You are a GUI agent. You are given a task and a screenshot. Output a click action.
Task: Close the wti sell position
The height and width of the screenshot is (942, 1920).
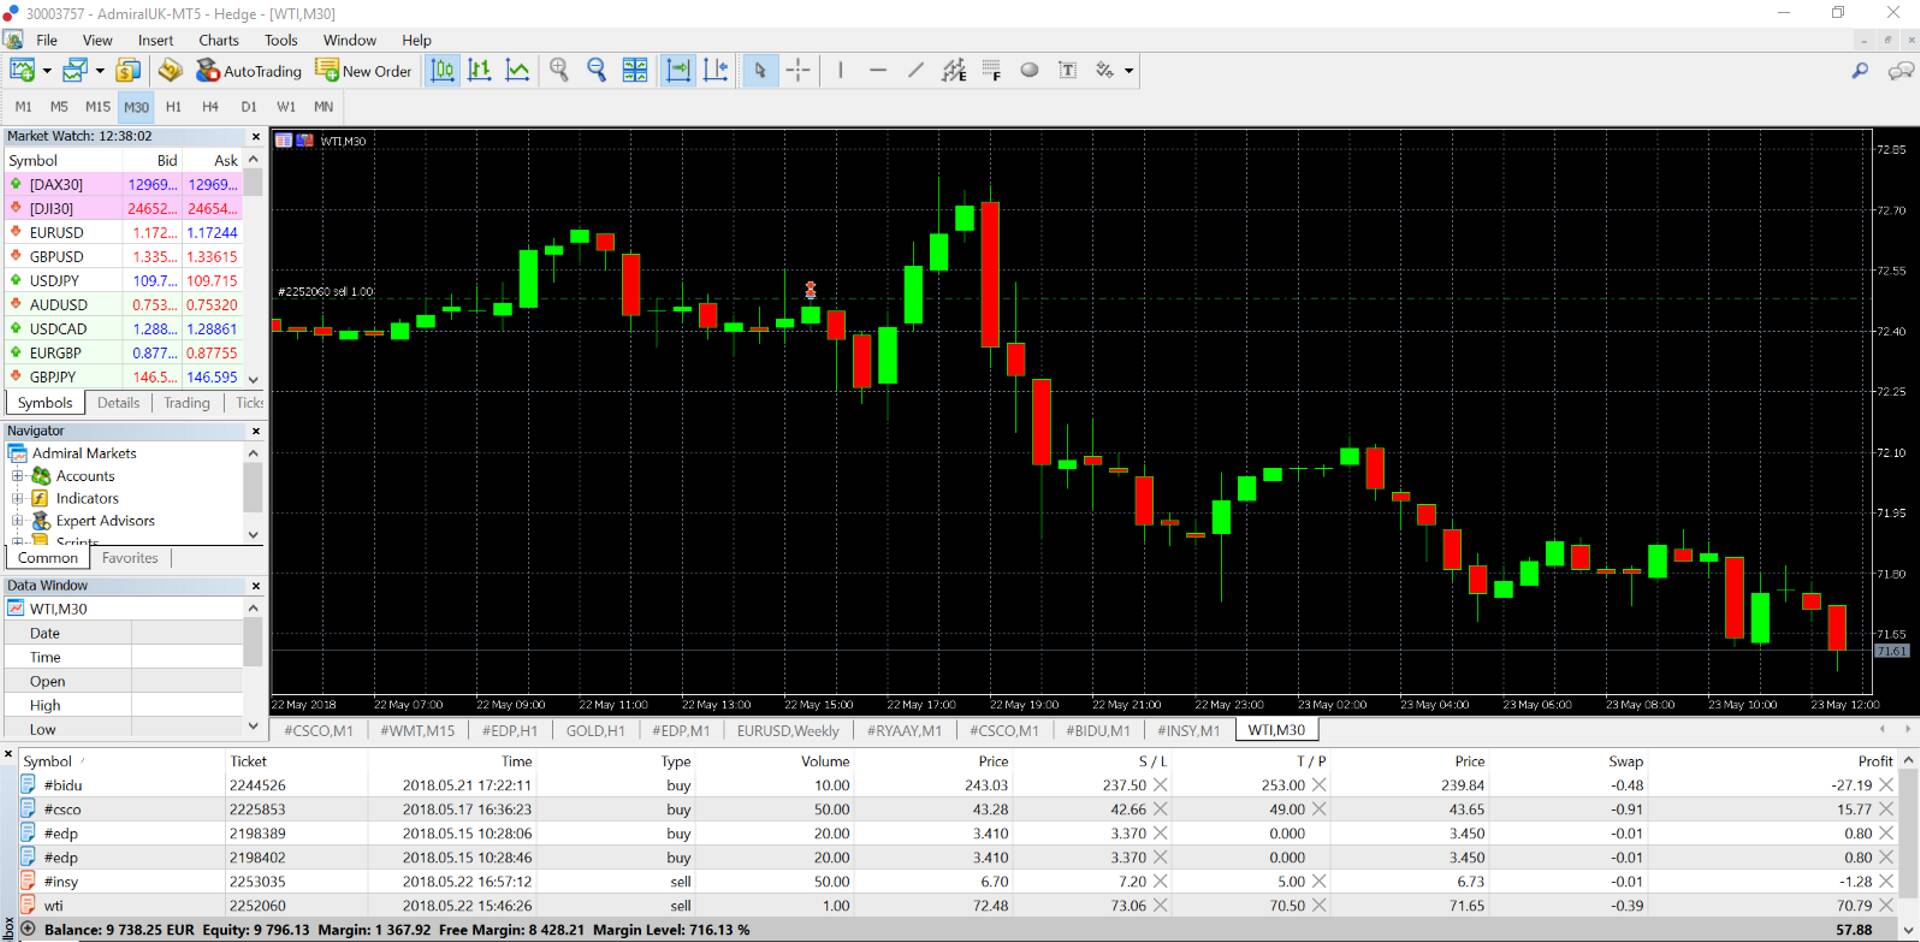pyautogui.click(x=1886, y=905)
